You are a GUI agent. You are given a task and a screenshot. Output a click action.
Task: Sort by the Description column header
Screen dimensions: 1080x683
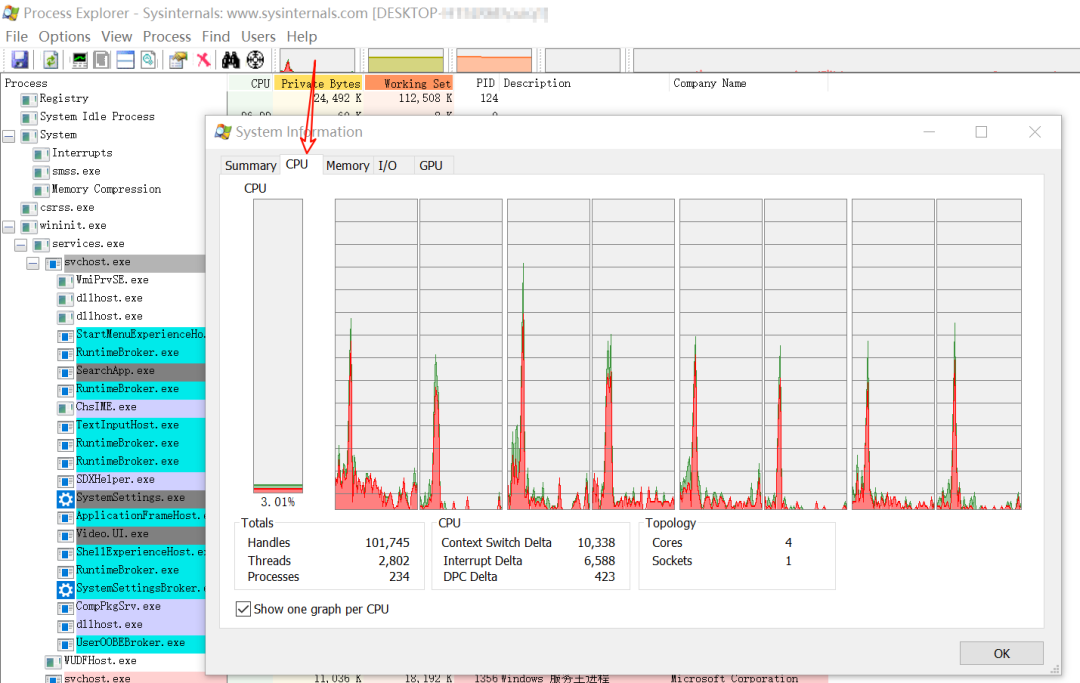tap(583, 83)
